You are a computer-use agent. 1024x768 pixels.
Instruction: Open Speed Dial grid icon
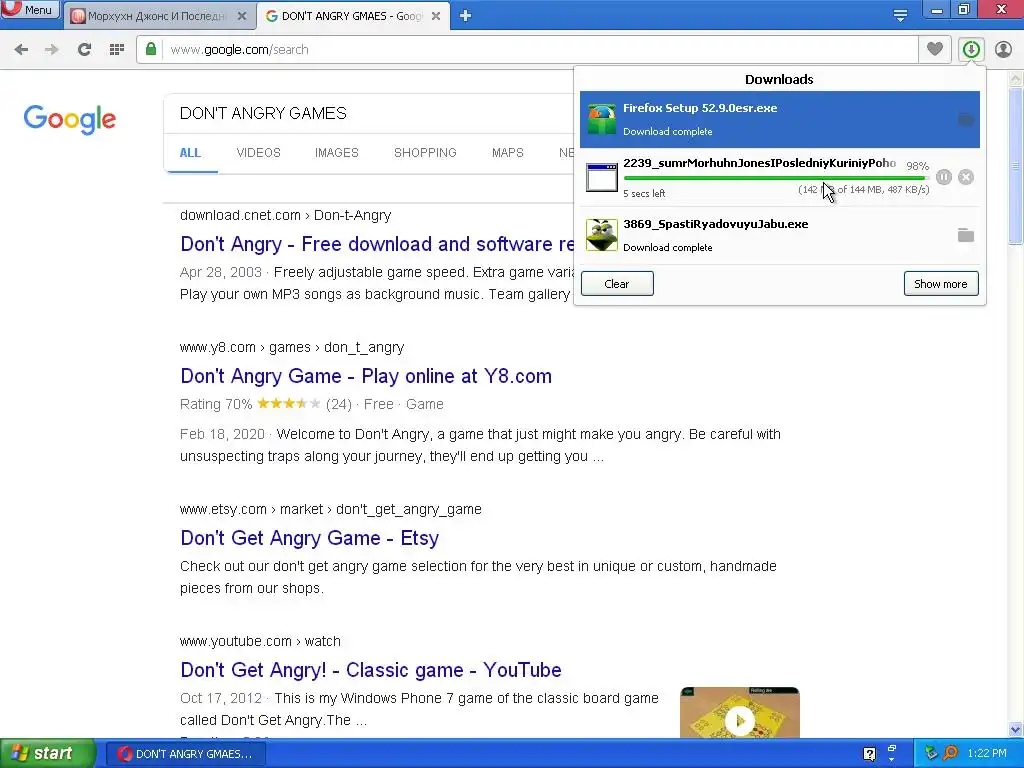117,50
